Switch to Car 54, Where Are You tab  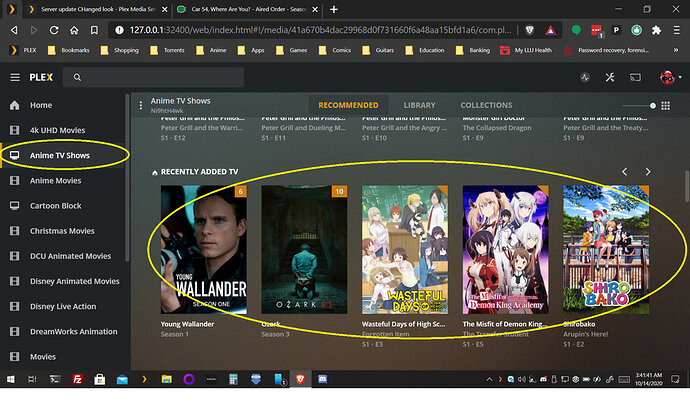point(247,9)
